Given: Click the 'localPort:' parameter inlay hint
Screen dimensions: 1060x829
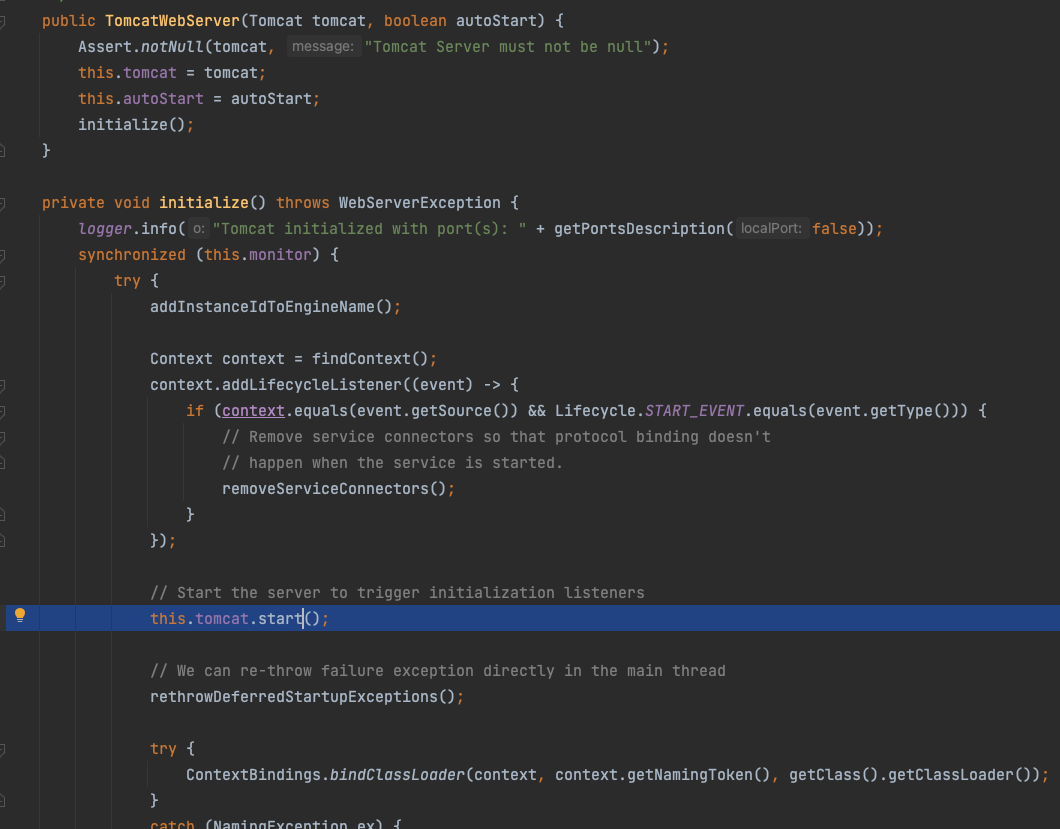Looking at the screenshot, I should coord(771,229).
